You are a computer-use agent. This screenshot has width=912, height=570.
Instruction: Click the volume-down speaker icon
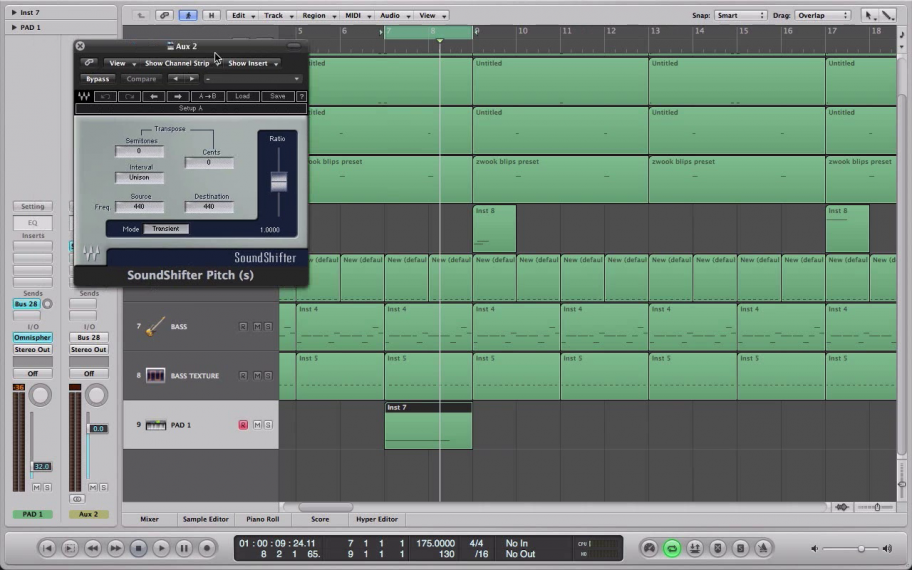(x=815, y=548)
